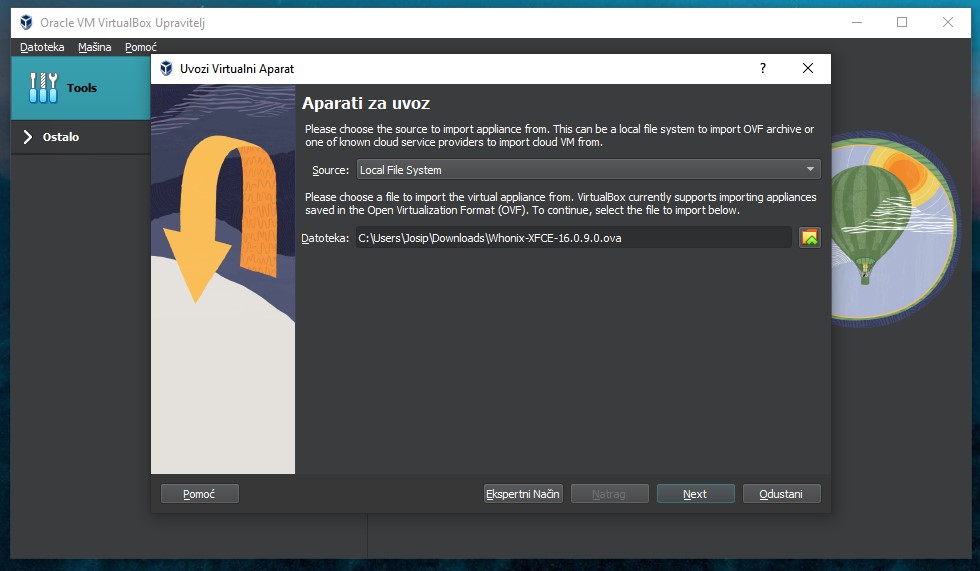
Task: Switch to Ekspertni Način
Action: pos(523,494)
